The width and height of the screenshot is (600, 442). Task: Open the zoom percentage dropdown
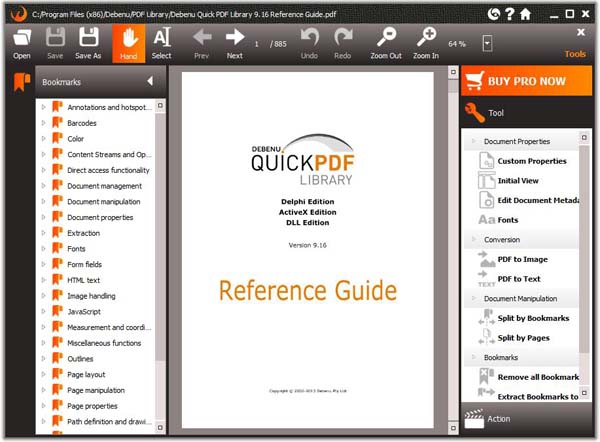pos(487,44)
